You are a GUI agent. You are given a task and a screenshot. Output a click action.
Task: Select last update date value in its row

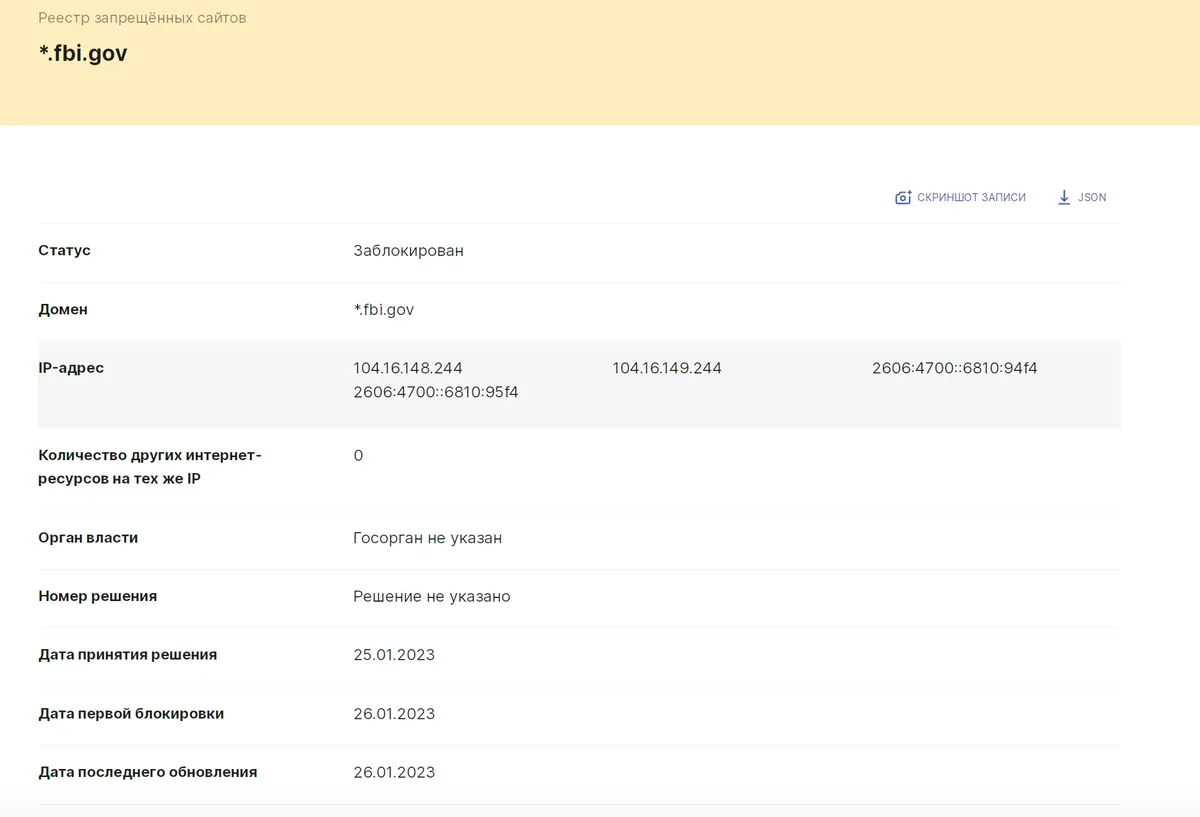pos(394,772)
